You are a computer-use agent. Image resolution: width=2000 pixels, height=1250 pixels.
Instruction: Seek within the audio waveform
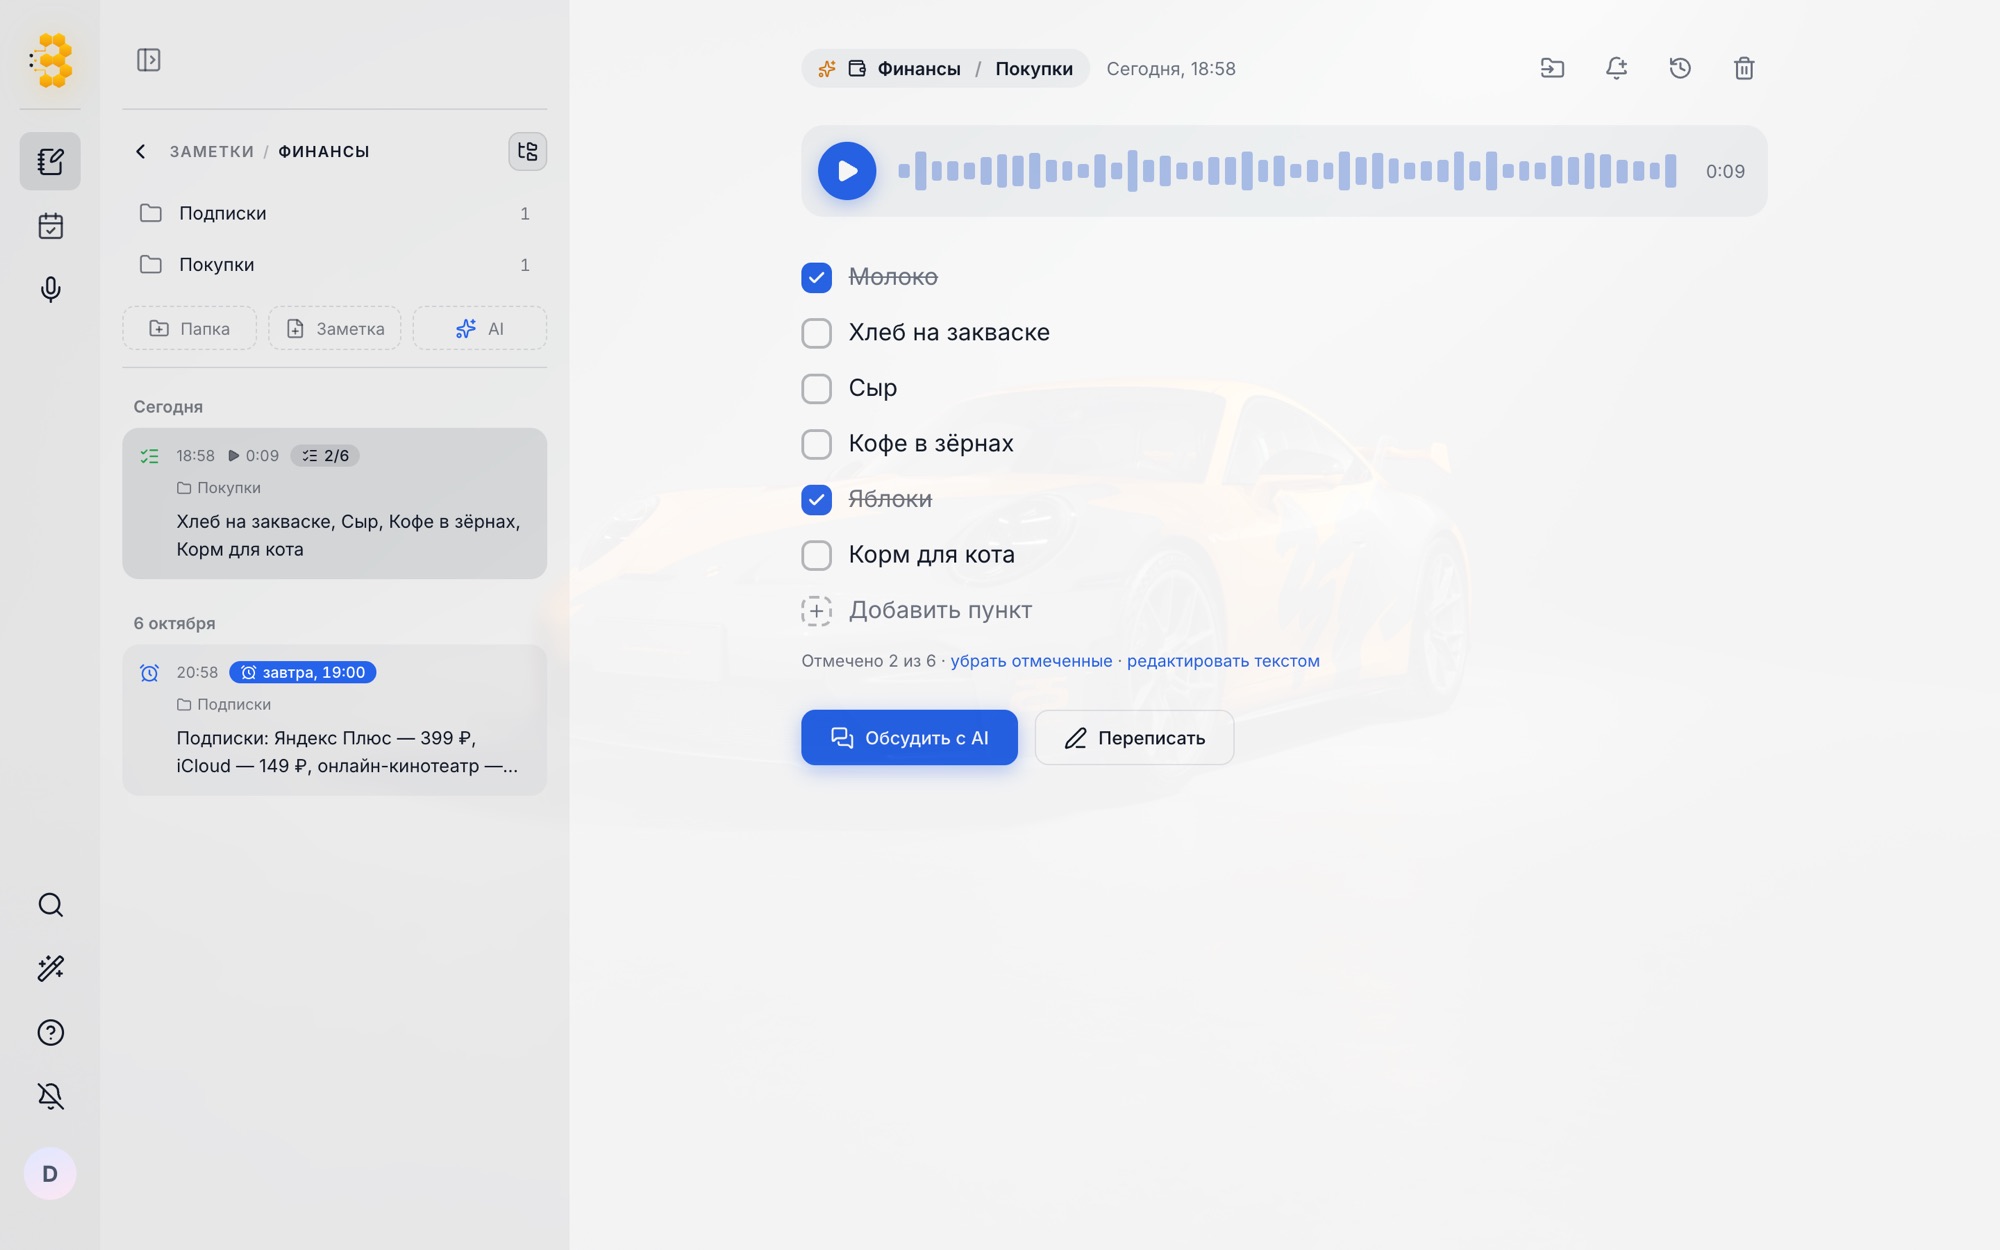(x=1287, y=171)
